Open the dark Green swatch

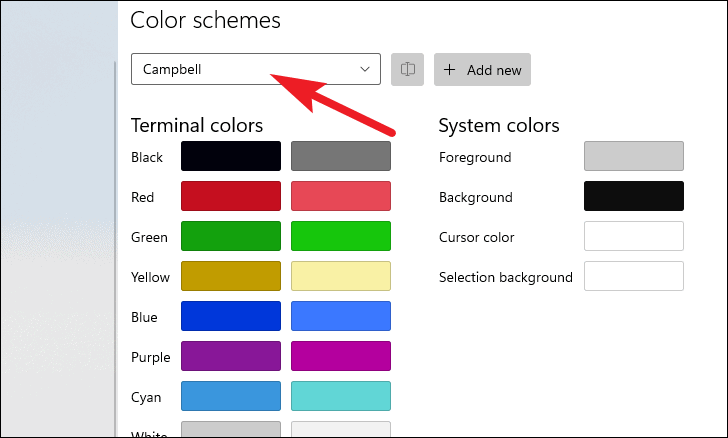pos(231,236)
